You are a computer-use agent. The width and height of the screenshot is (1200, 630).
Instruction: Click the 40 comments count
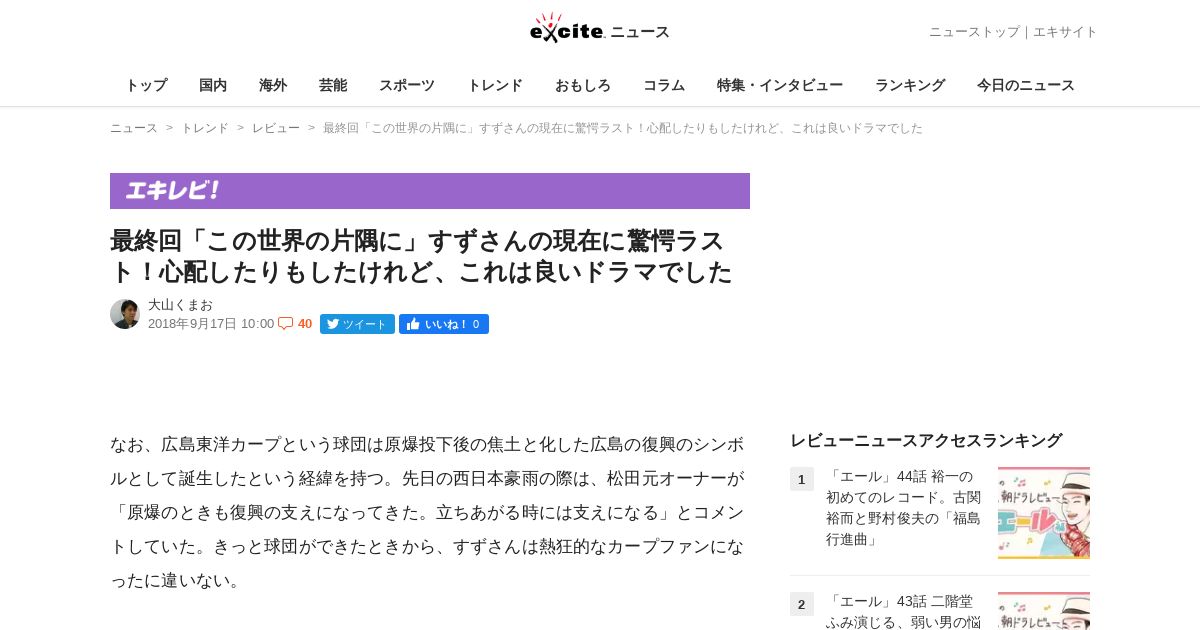(x=305, y=324)
